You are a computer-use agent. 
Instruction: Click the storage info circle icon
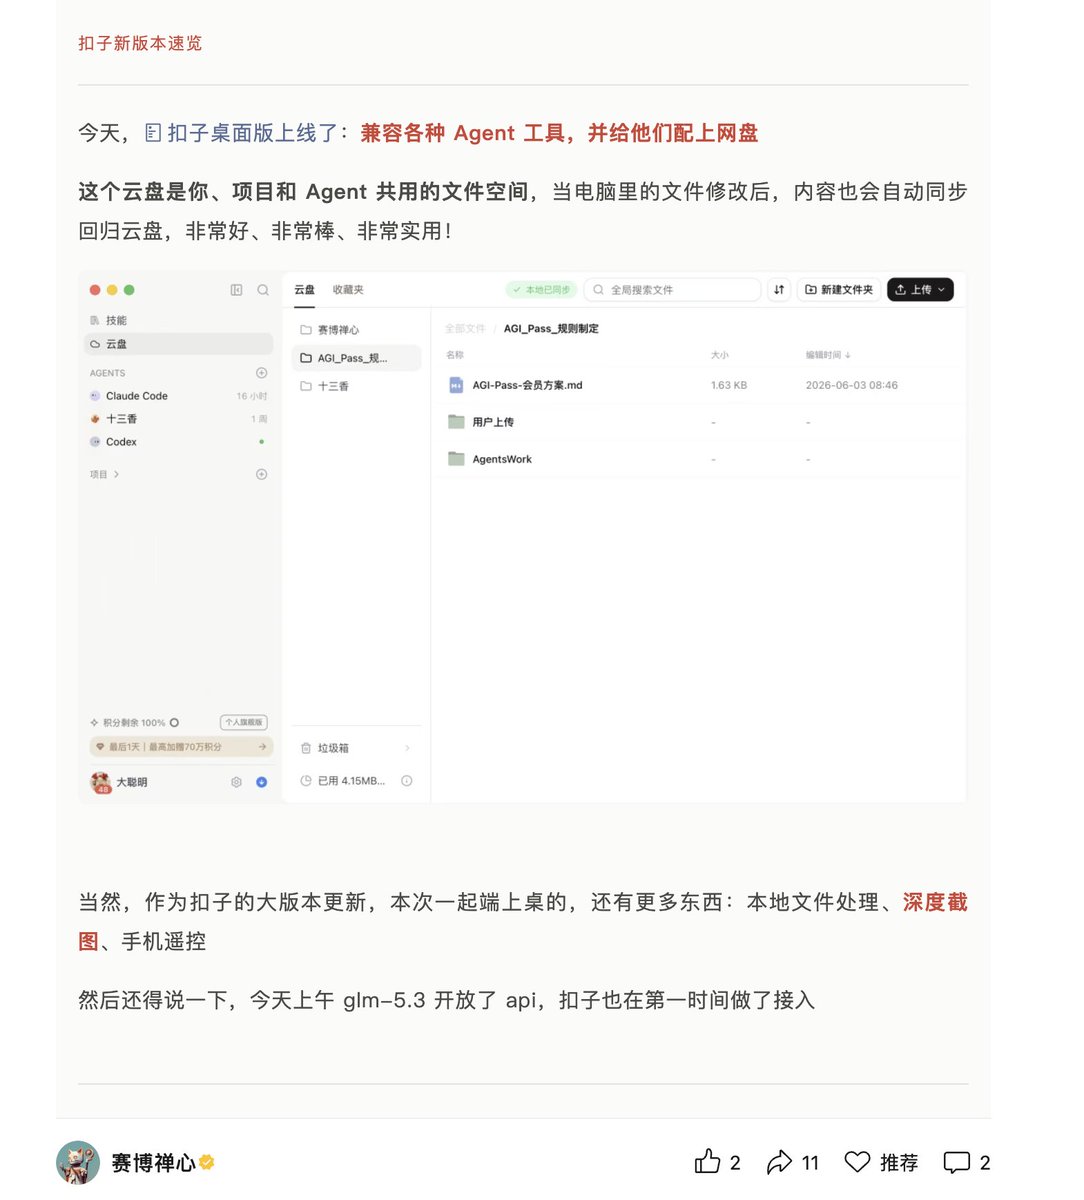click(407, 781)
